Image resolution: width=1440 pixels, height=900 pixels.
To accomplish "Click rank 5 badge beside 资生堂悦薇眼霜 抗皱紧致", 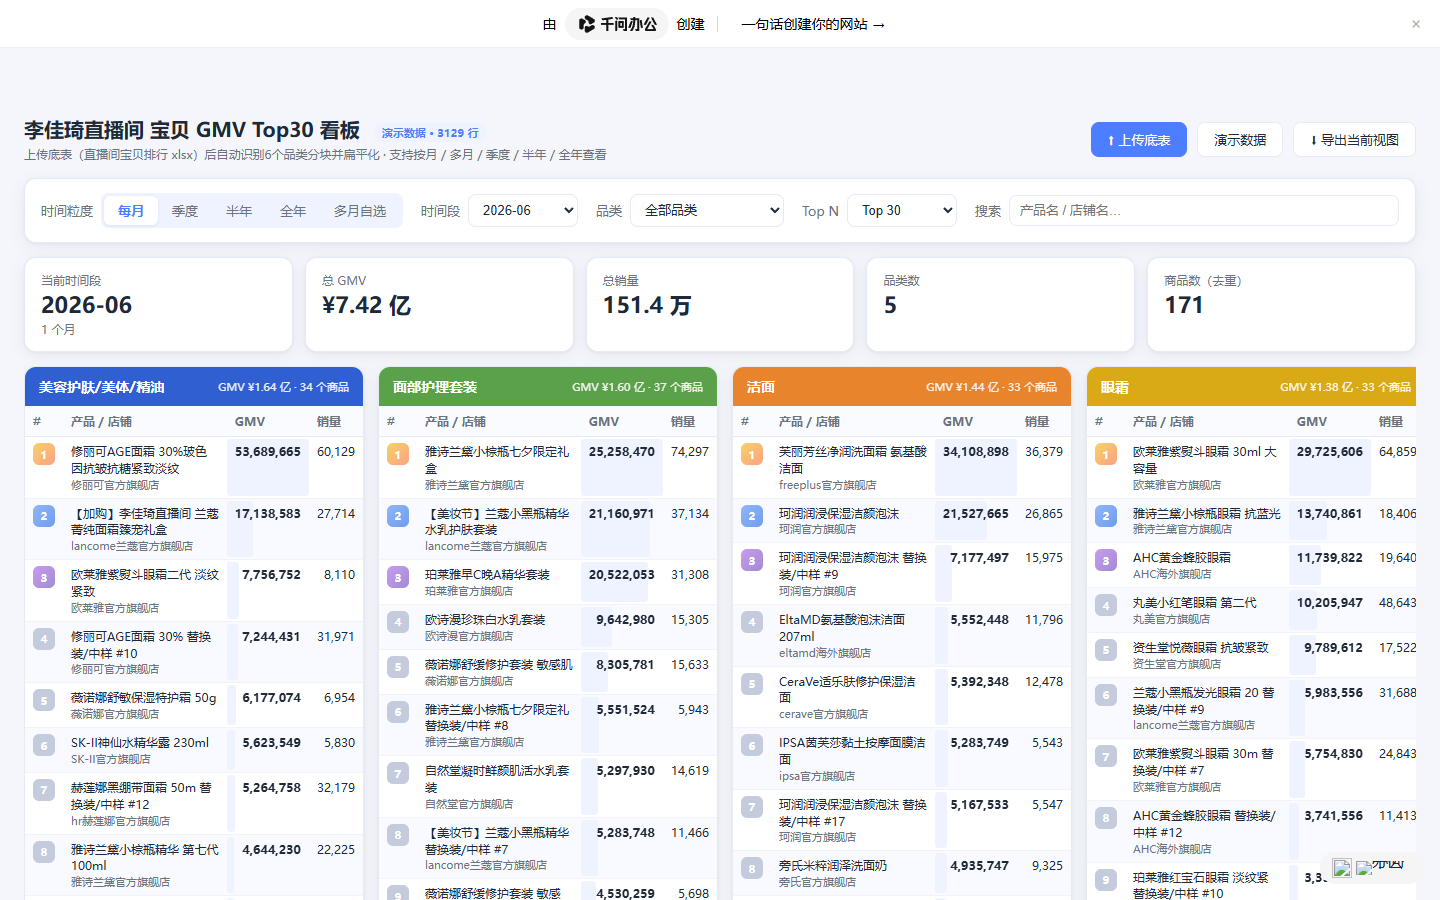I will point(1106,650).
